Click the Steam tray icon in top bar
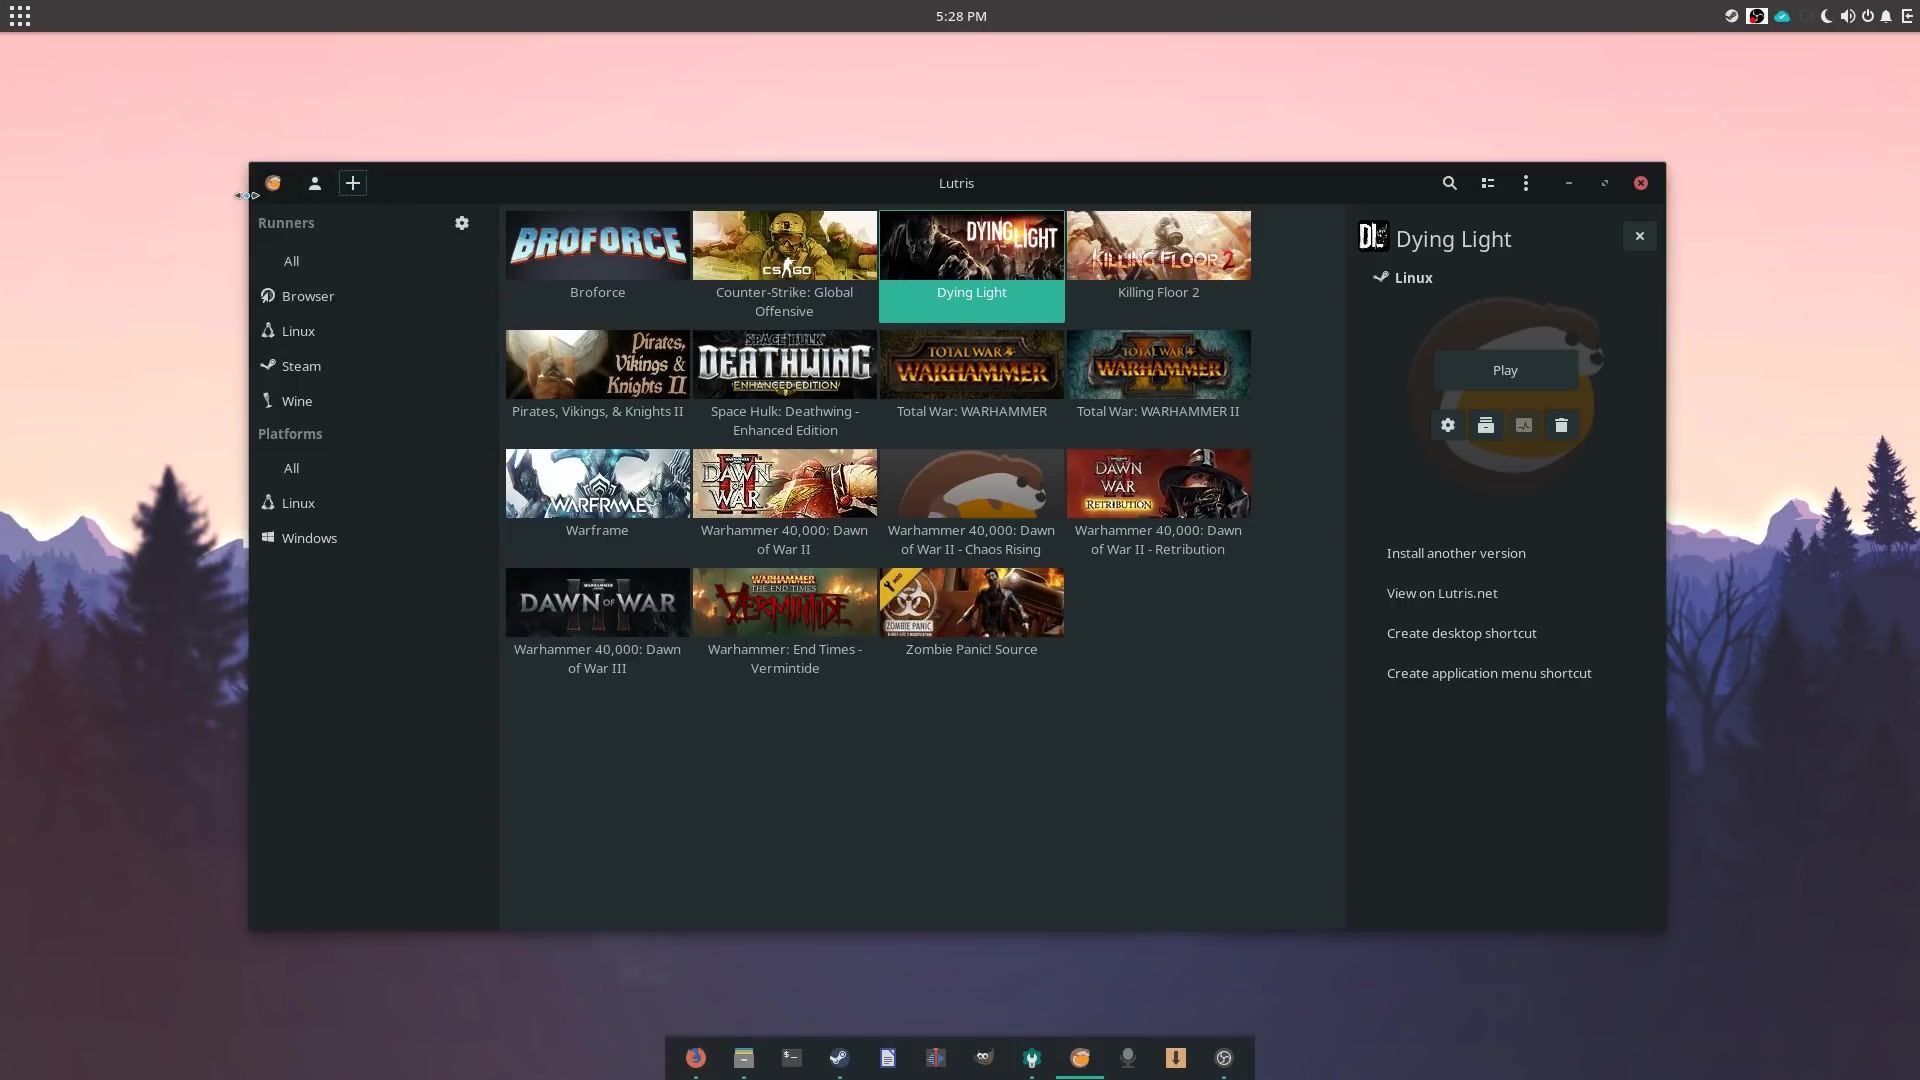 pyautogui.click(x=1731, y=16)
